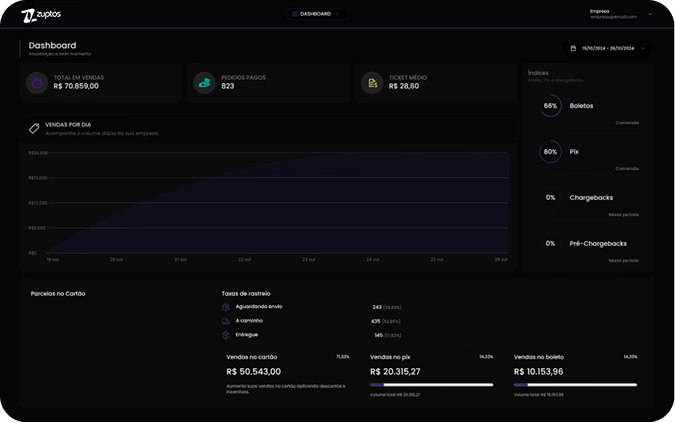Expand the Empresa account dropdown

(650, 15)
